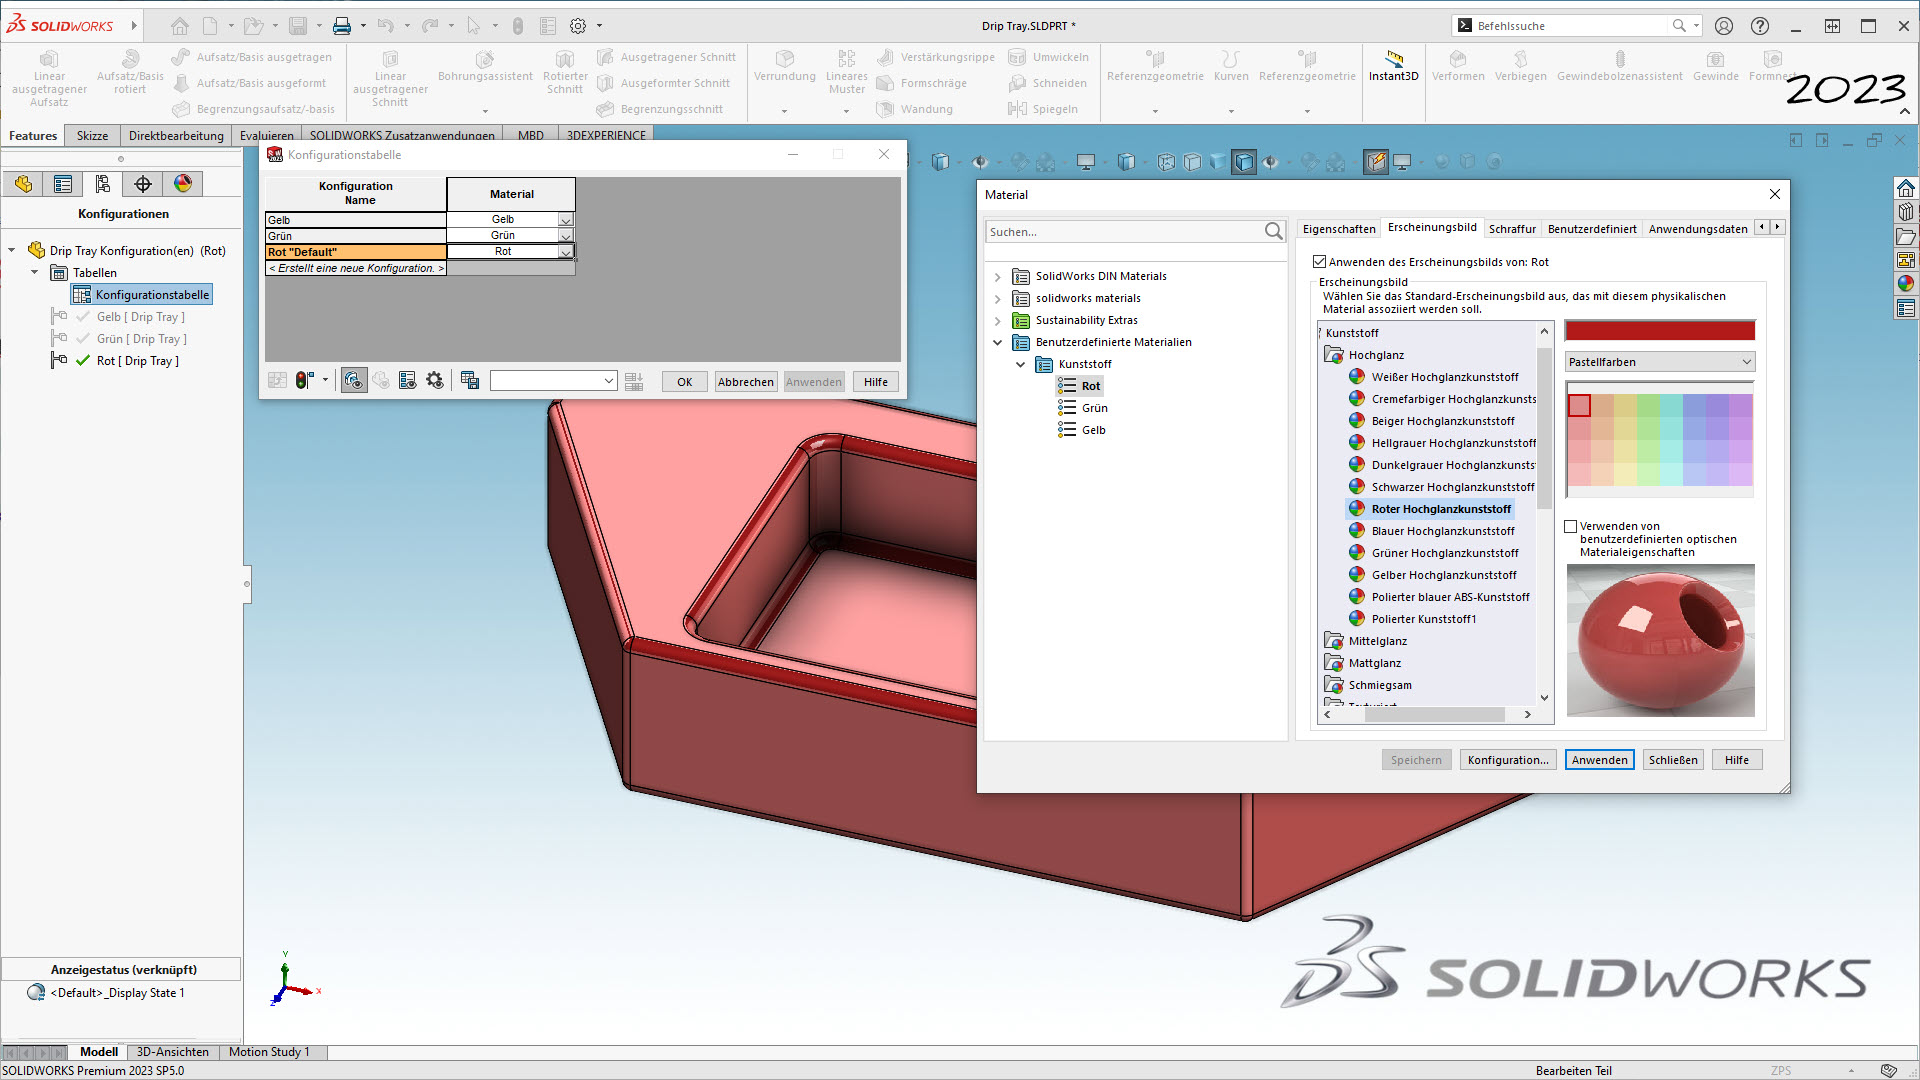
Task: Select Blauer Hochglanzkunststoff appearance
Action: click(1442, 531)
